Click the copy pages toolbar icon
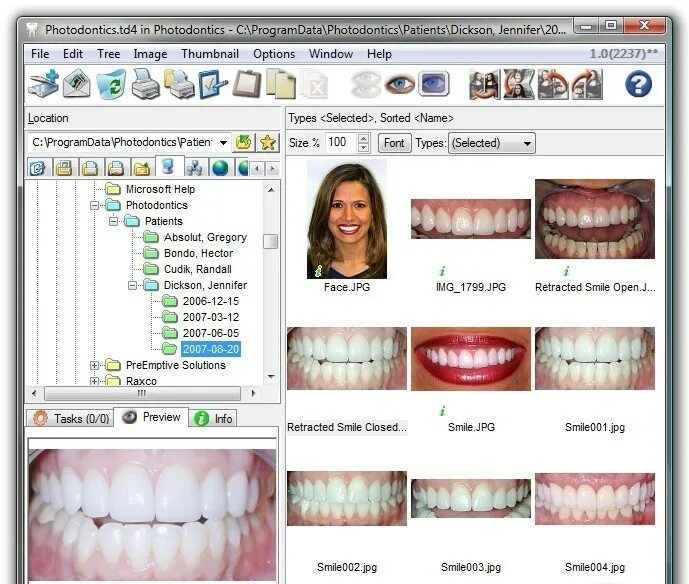Viewport: 689px width, 584px height. point(281,84)
